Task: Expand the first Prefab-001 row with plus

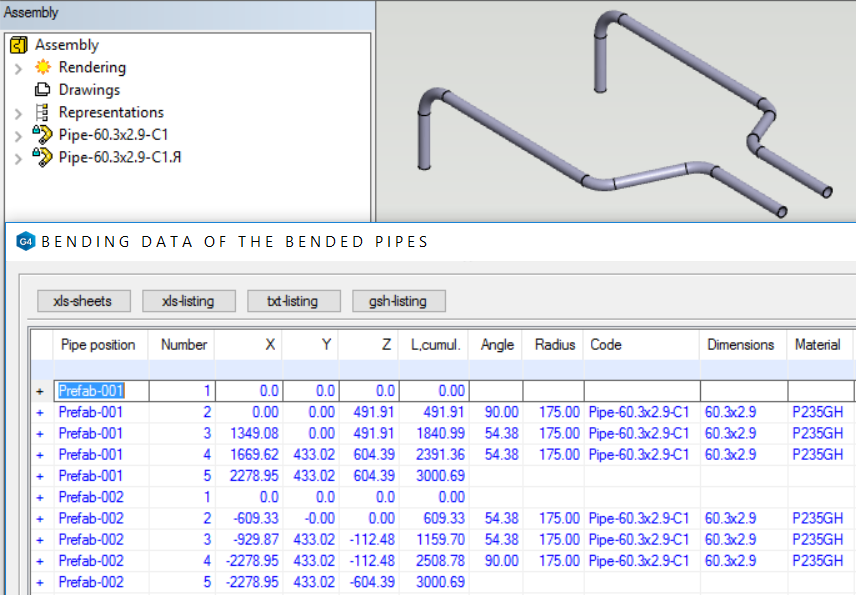Action: tap(40, 391)
